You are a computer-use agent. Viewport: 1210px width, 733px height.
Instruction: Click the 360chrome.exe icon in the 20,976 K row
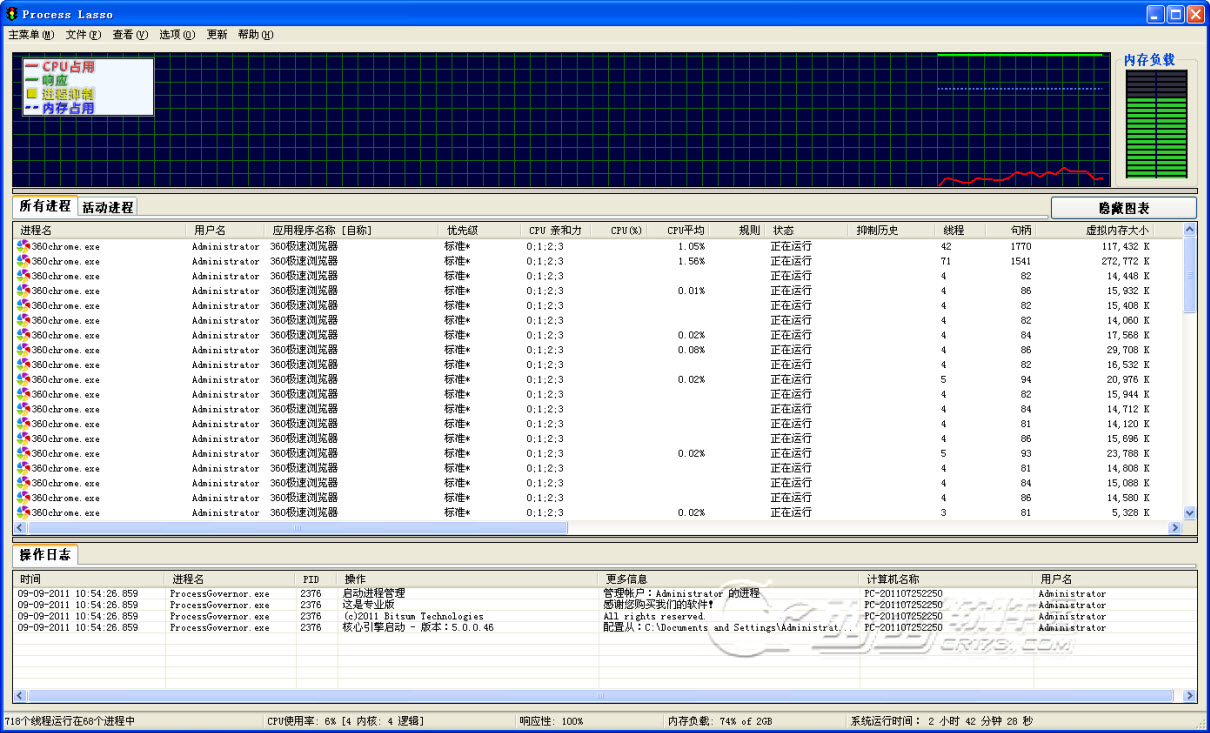(x=23, y=379)
